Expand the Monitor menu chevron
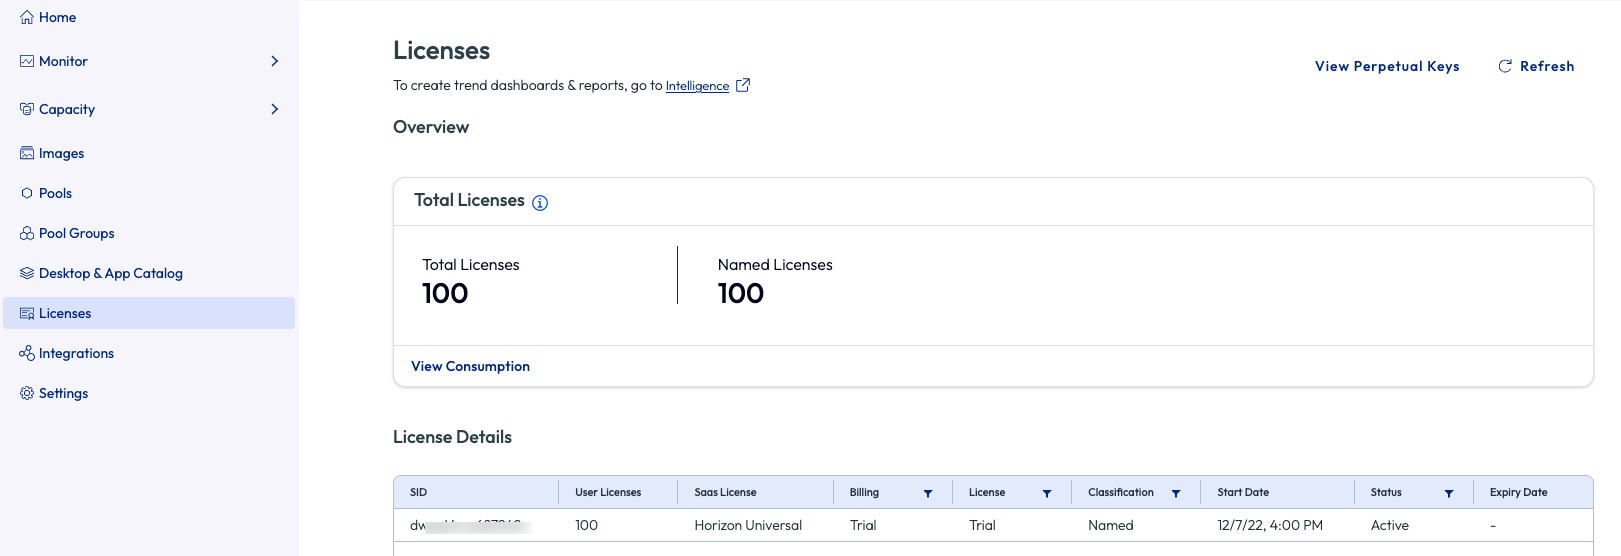Image resolution: width=1621 pixels, height=556 pixels. tap(274, 62)
